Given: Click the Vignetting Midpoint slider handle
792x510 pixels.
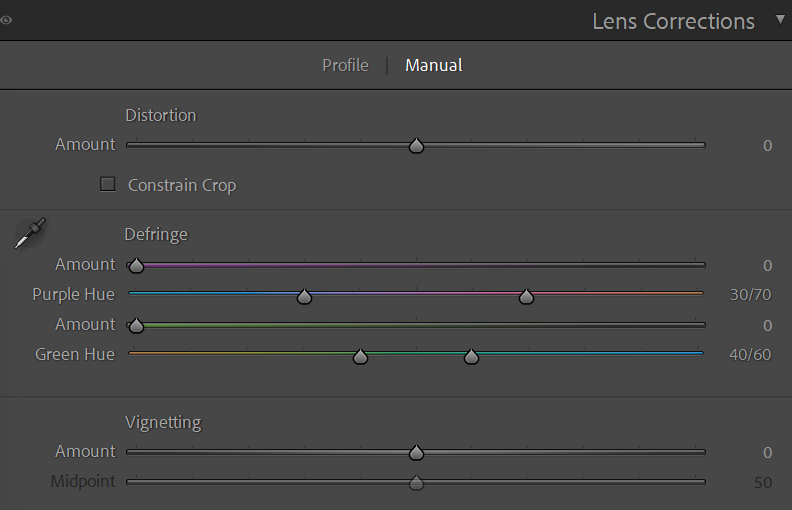Looking at the screenshot, I should pyautogui.click(x=416, y=483).
